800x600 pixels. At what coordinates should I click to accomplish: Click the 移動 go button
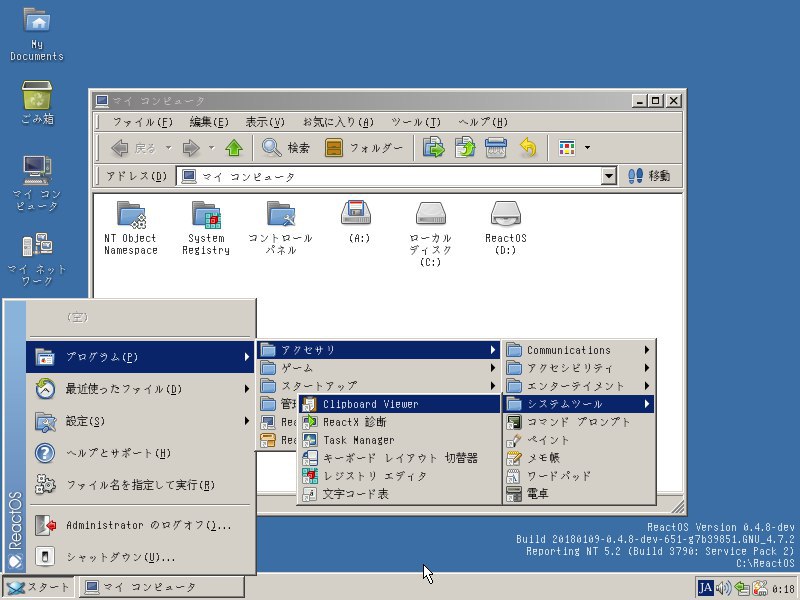click(649, 176)
